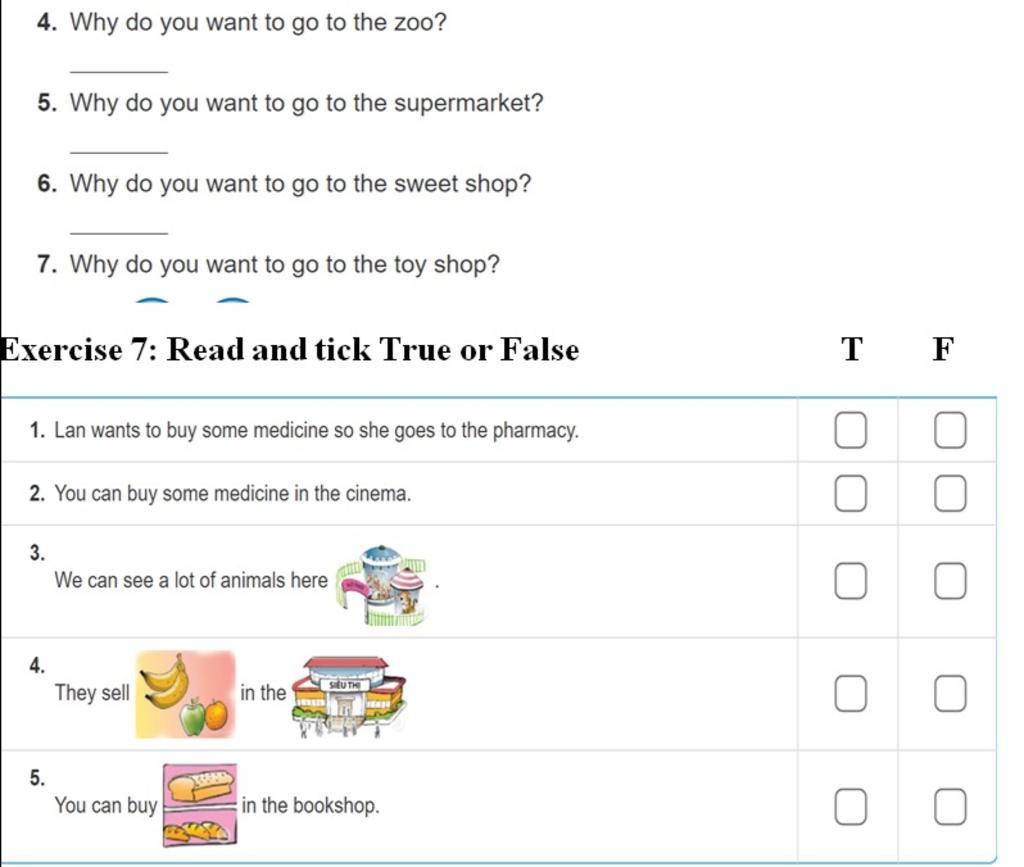
Task: Tick False for the bookshop sentence
Action: (950, 806)
